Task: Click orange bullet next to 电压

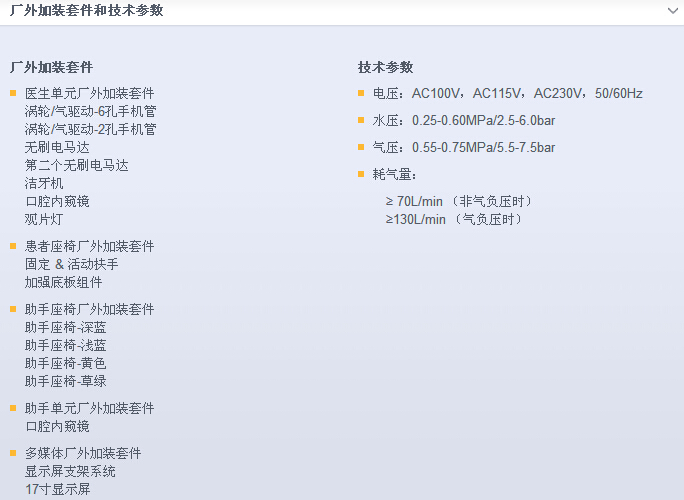Action: pos(362,93)
